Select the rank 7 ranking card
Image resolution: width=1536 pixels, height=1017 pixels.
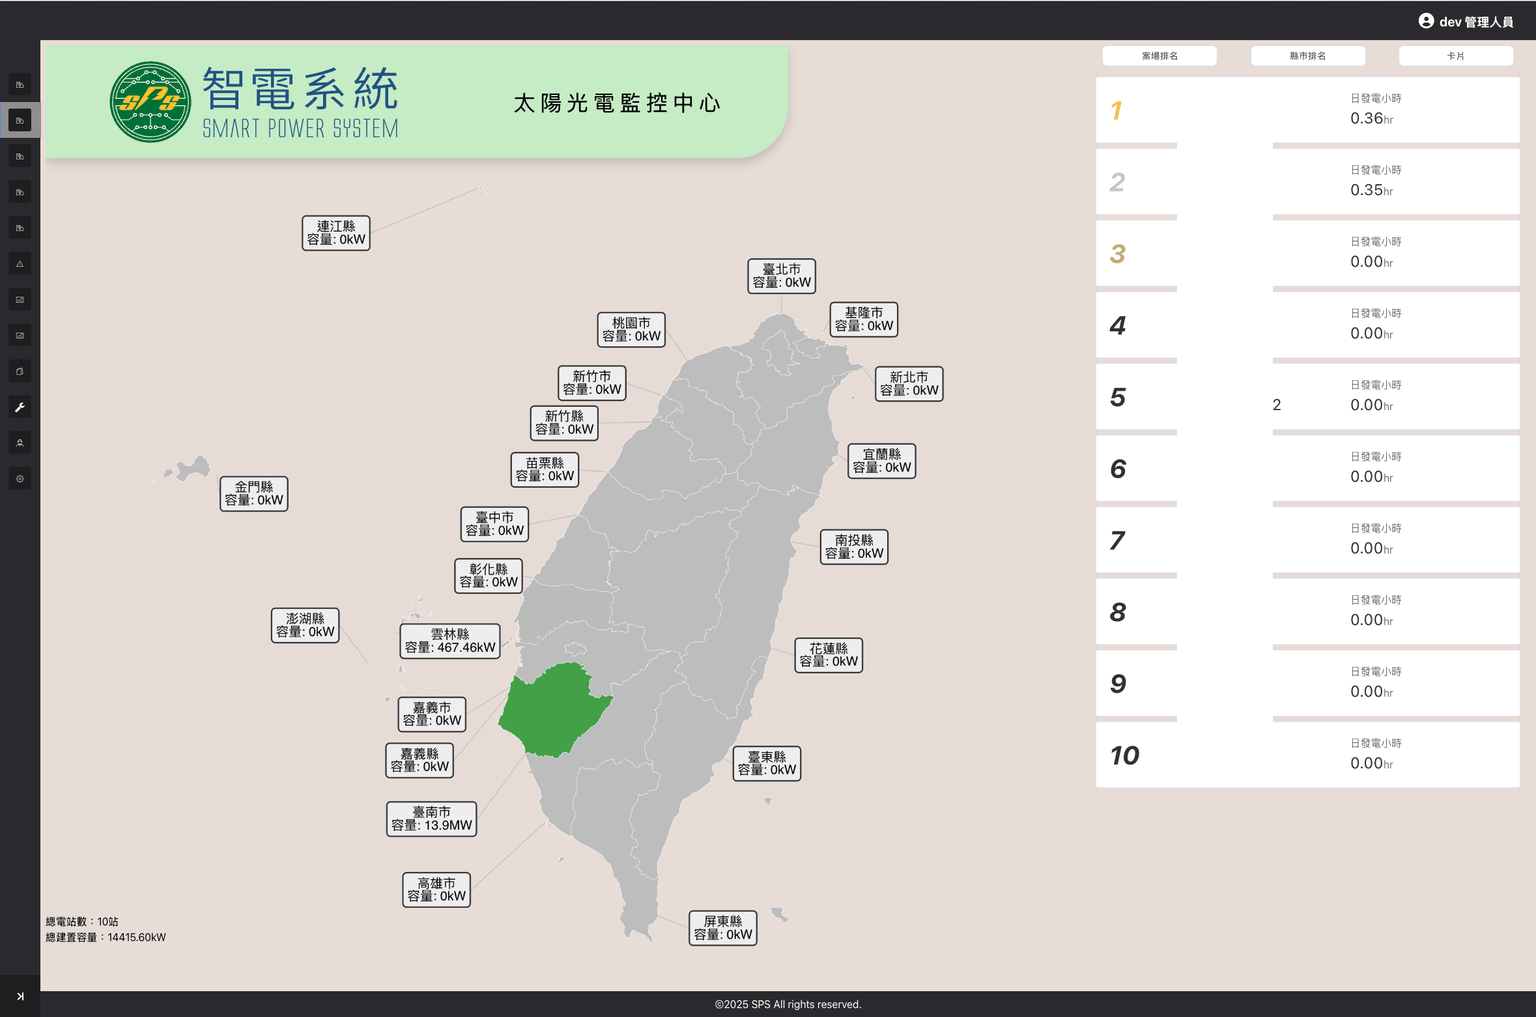(1308, 540)
